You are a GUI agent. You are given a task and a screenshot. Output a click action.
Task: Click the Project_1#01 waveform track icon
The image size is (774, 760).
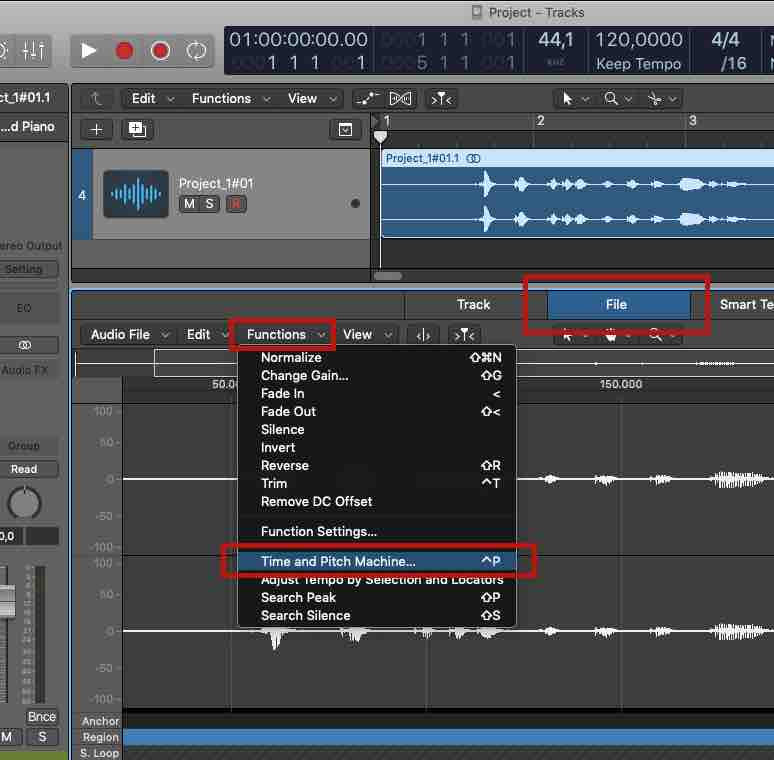click(x=136, y=194)
